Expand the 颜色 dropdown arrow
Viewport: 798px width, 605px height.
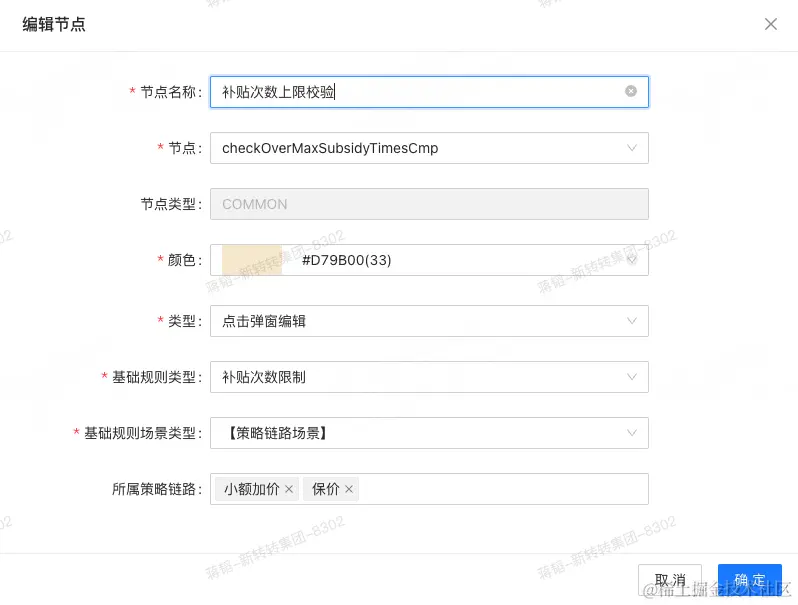pos(632,260)
